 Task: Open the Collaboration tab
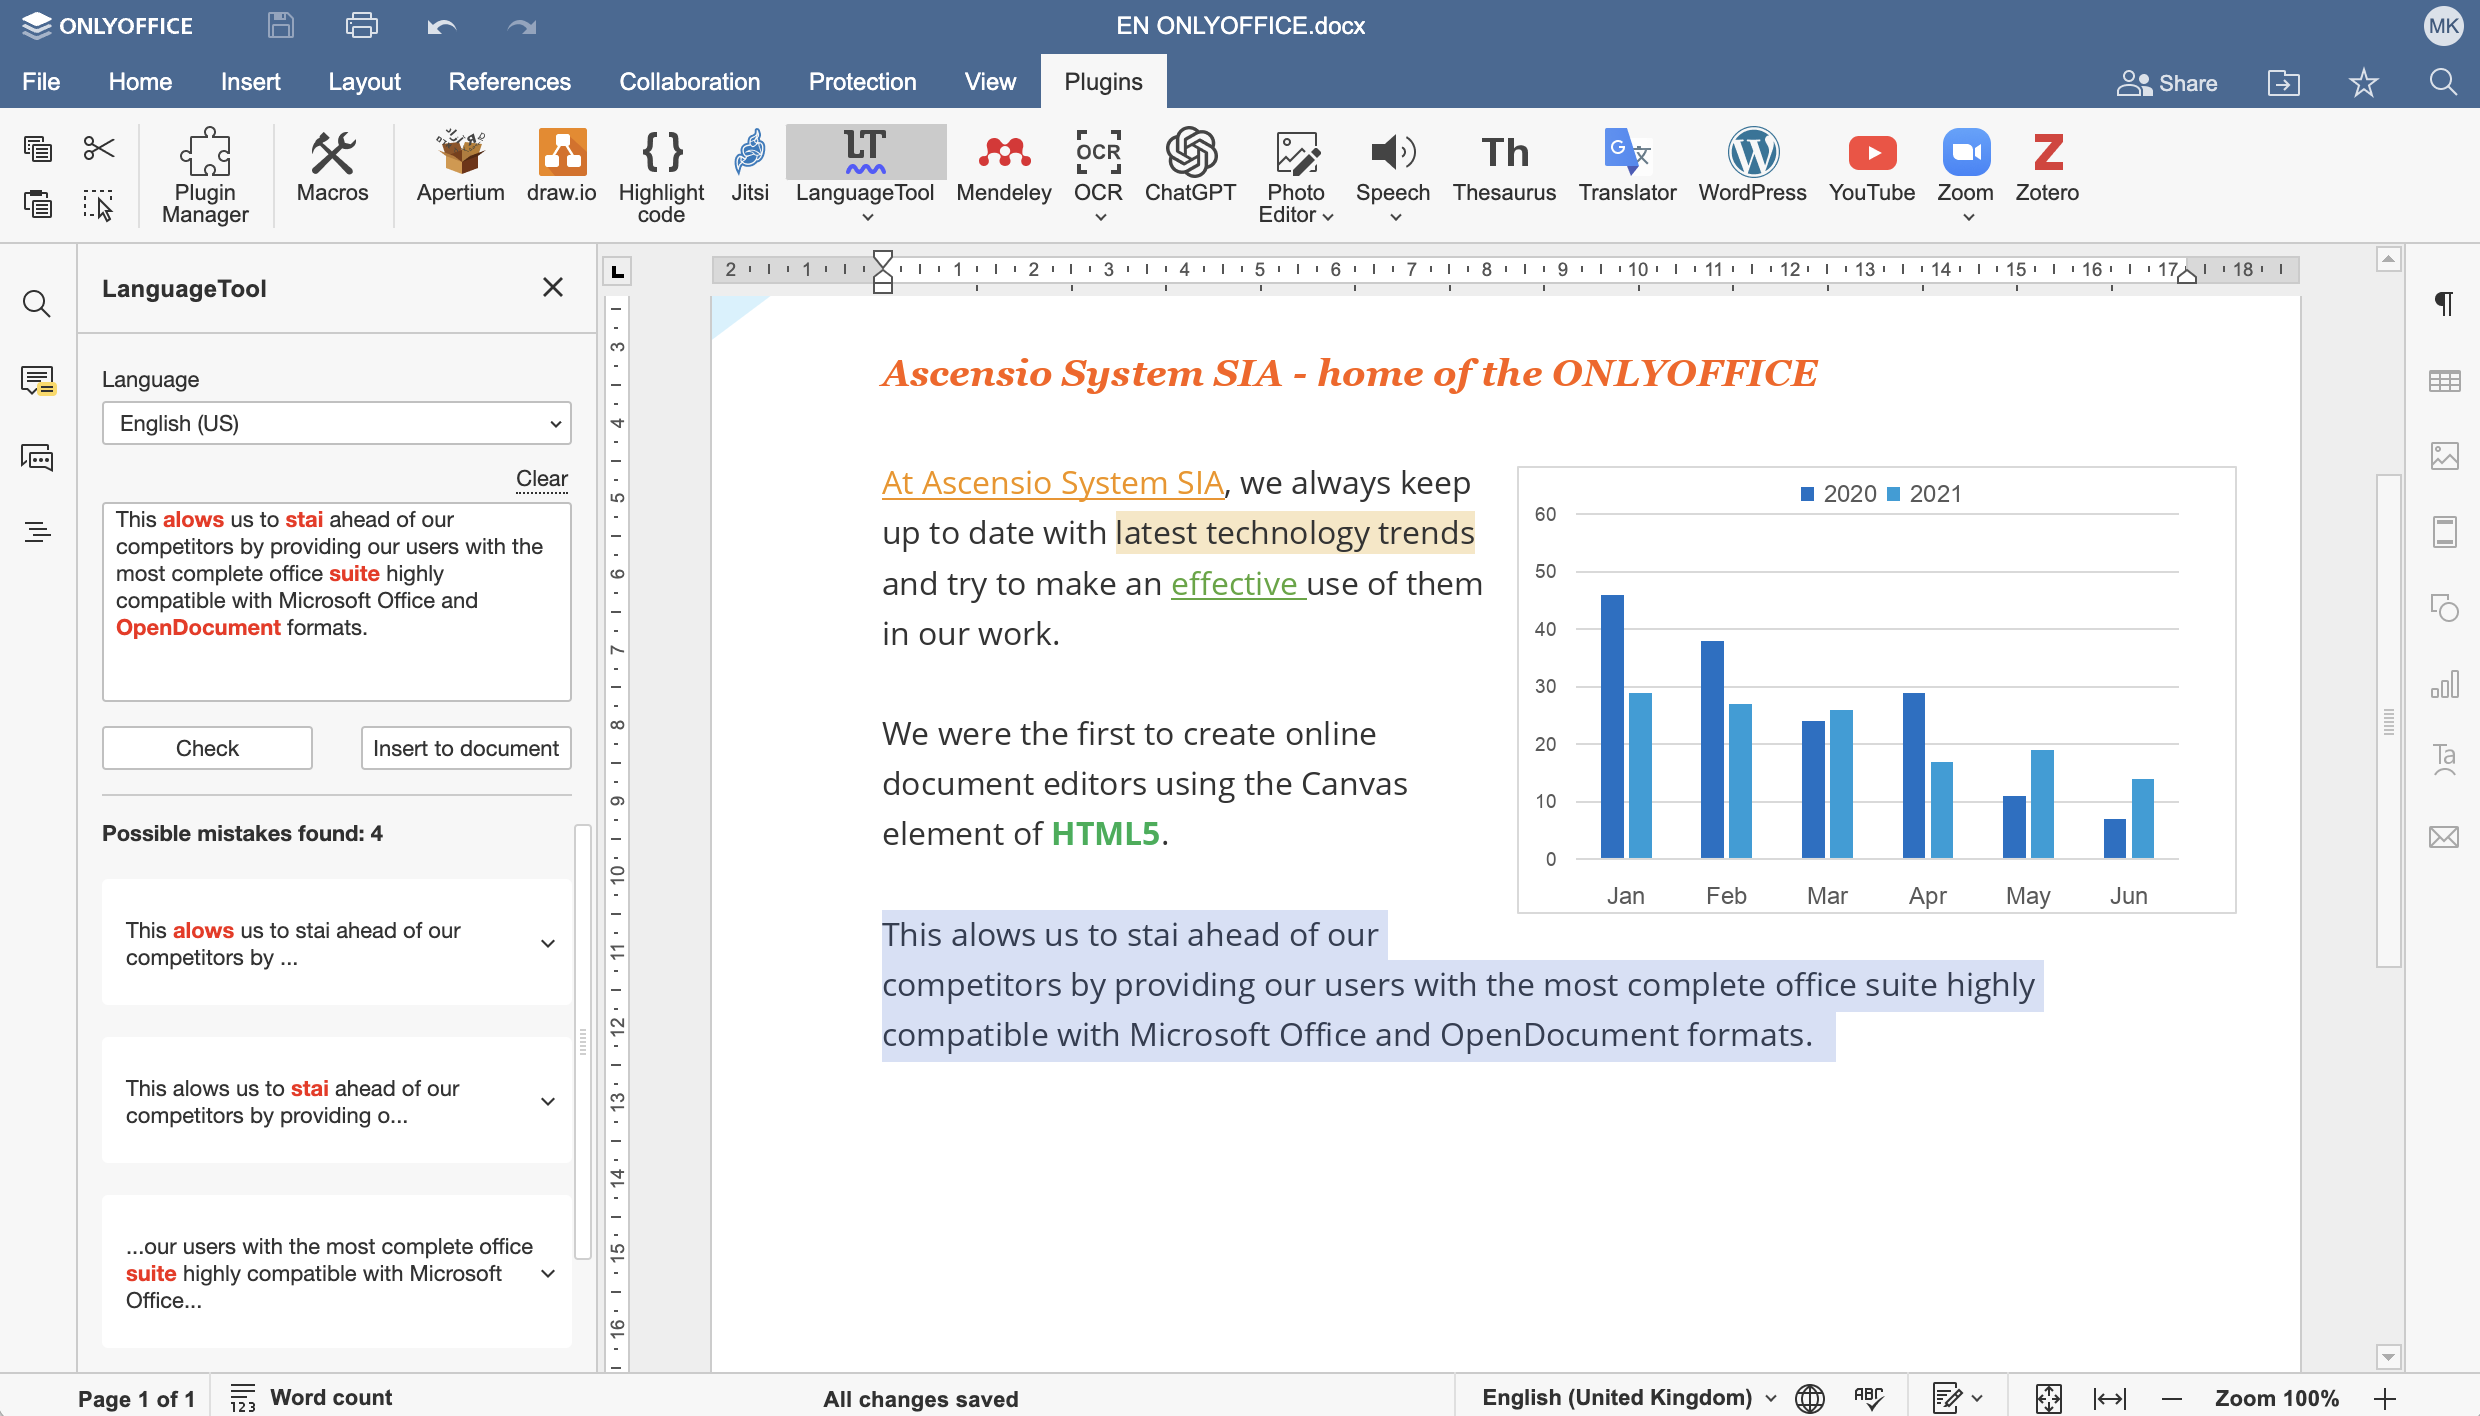click(x=689, y=82)
